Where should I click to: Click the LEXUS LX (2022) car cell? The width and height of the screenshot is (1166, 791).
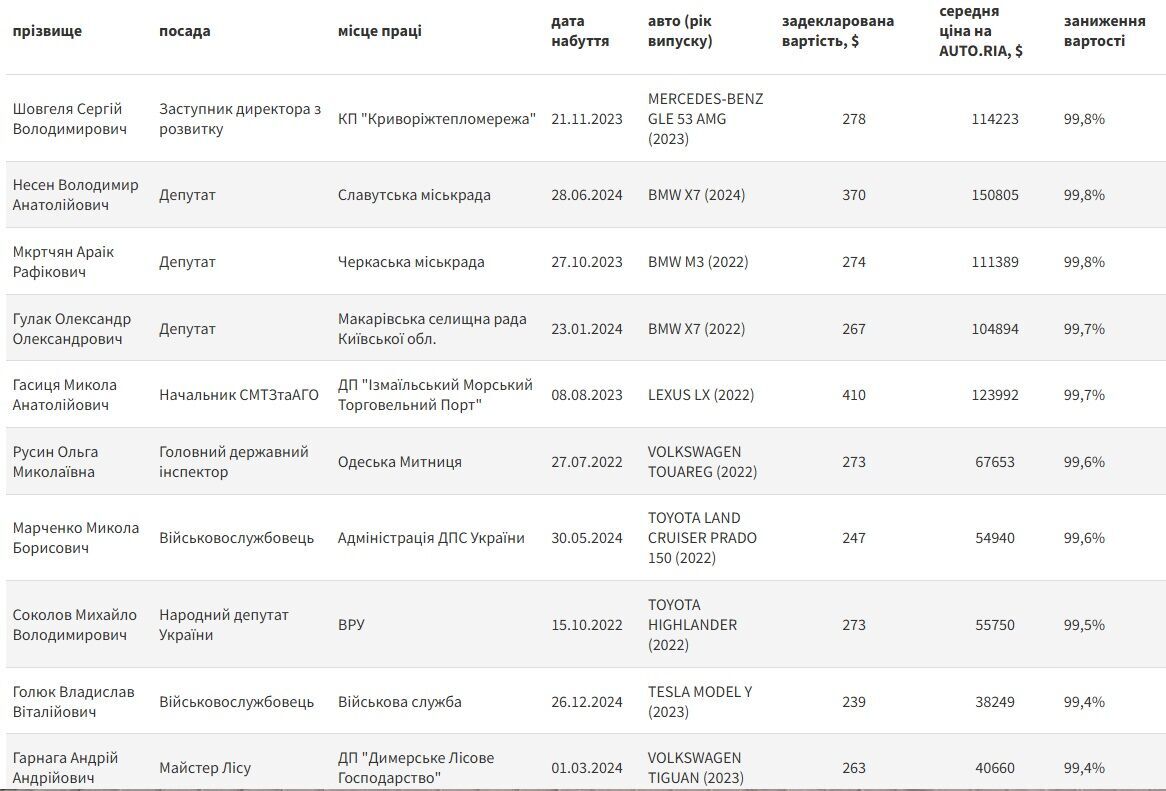[x=700, y=395]
